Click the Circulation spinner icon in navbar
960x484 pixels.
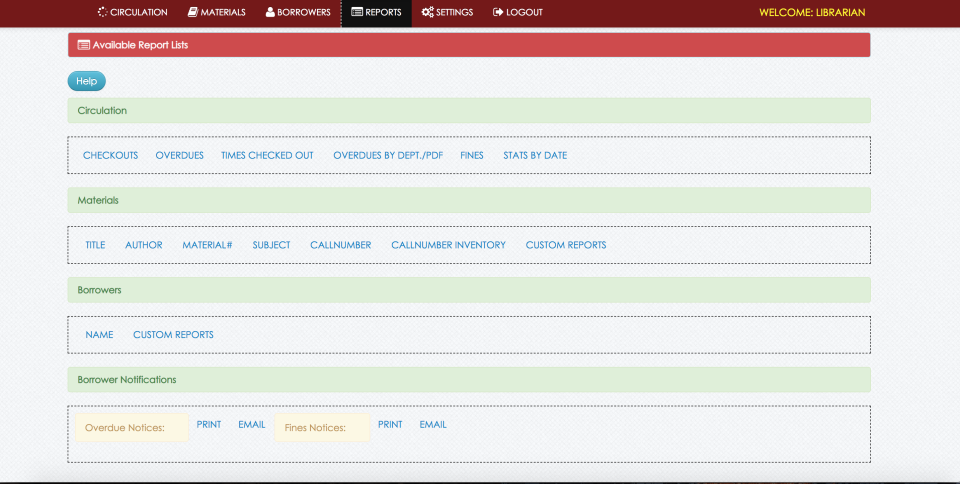(x=102, y=12)
